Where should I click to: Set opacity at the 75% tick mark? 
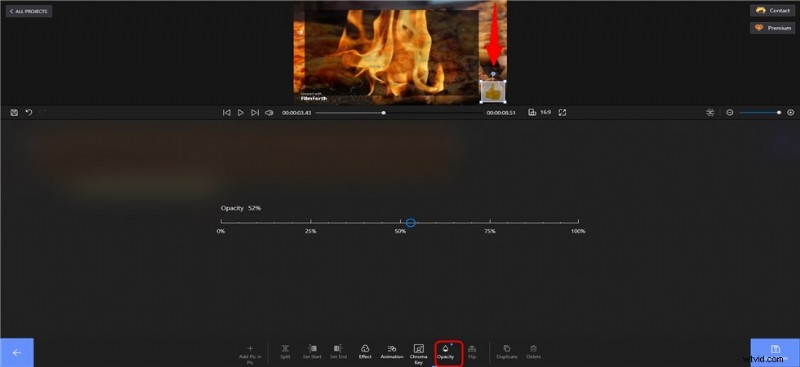(x=490, y=222)
